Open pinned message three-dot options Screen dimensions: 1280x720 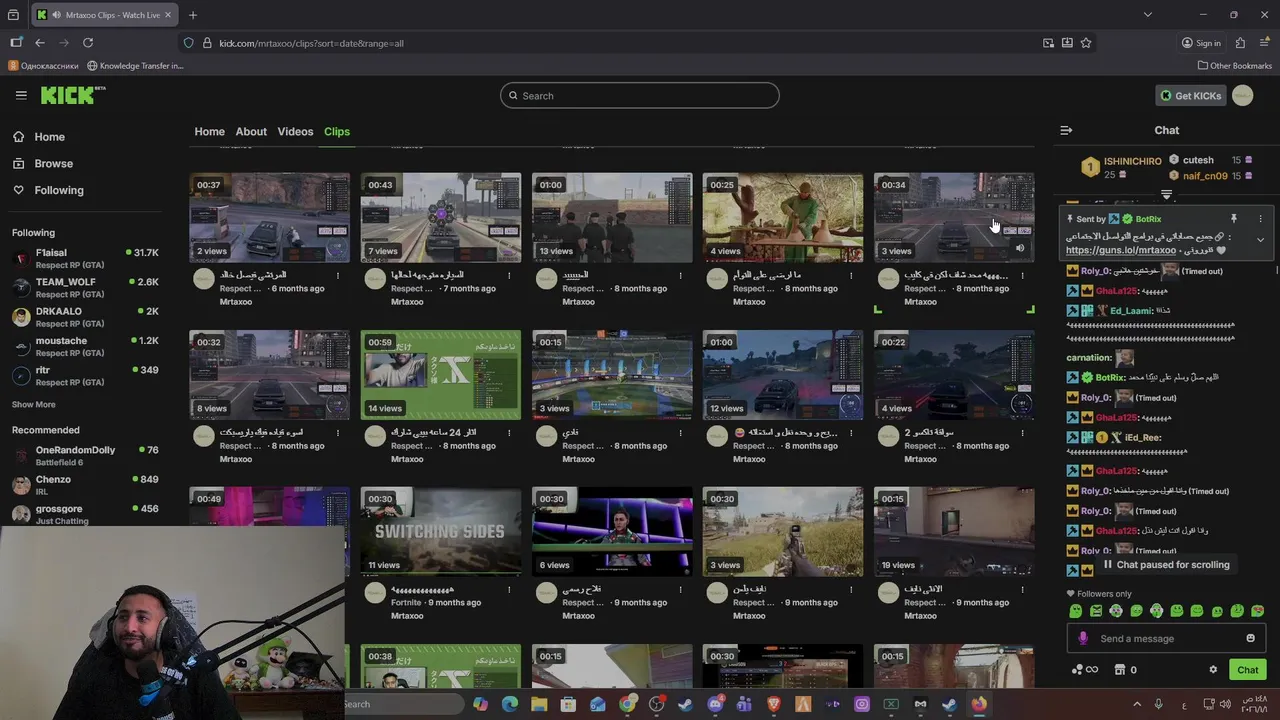coord(1260,218)
